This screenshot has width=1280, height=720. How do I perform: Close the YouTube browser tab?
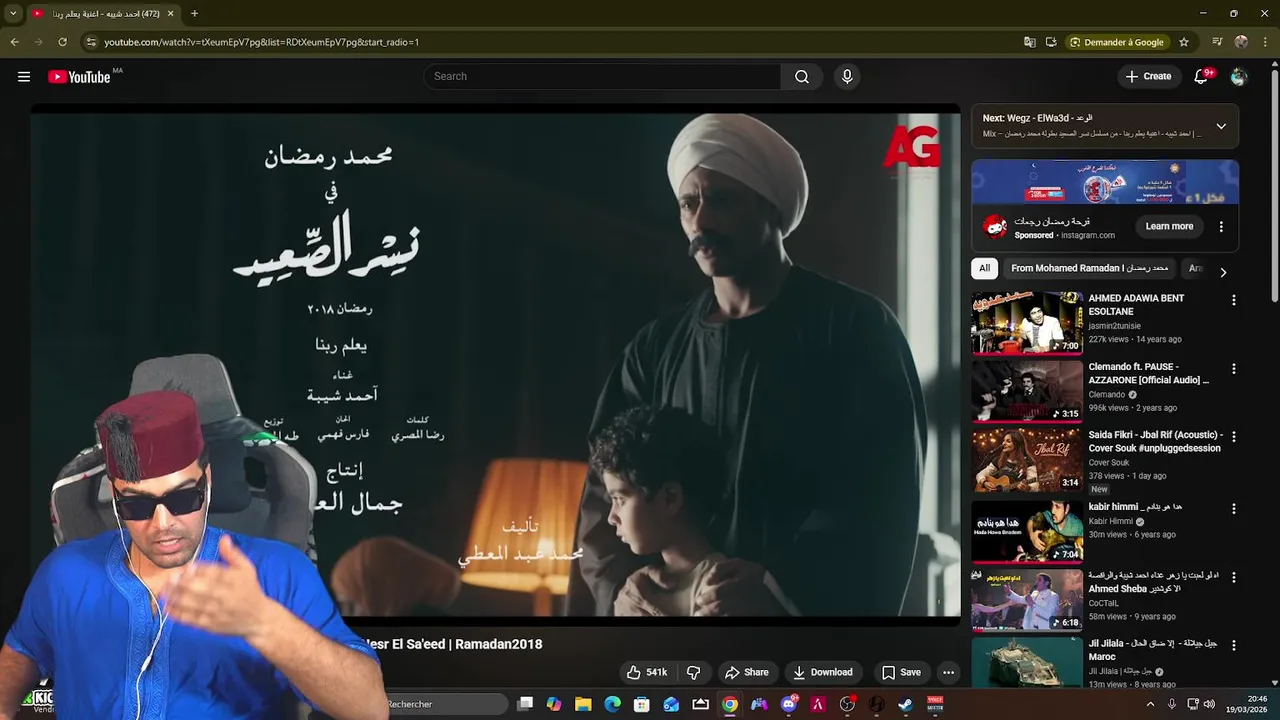171,14
